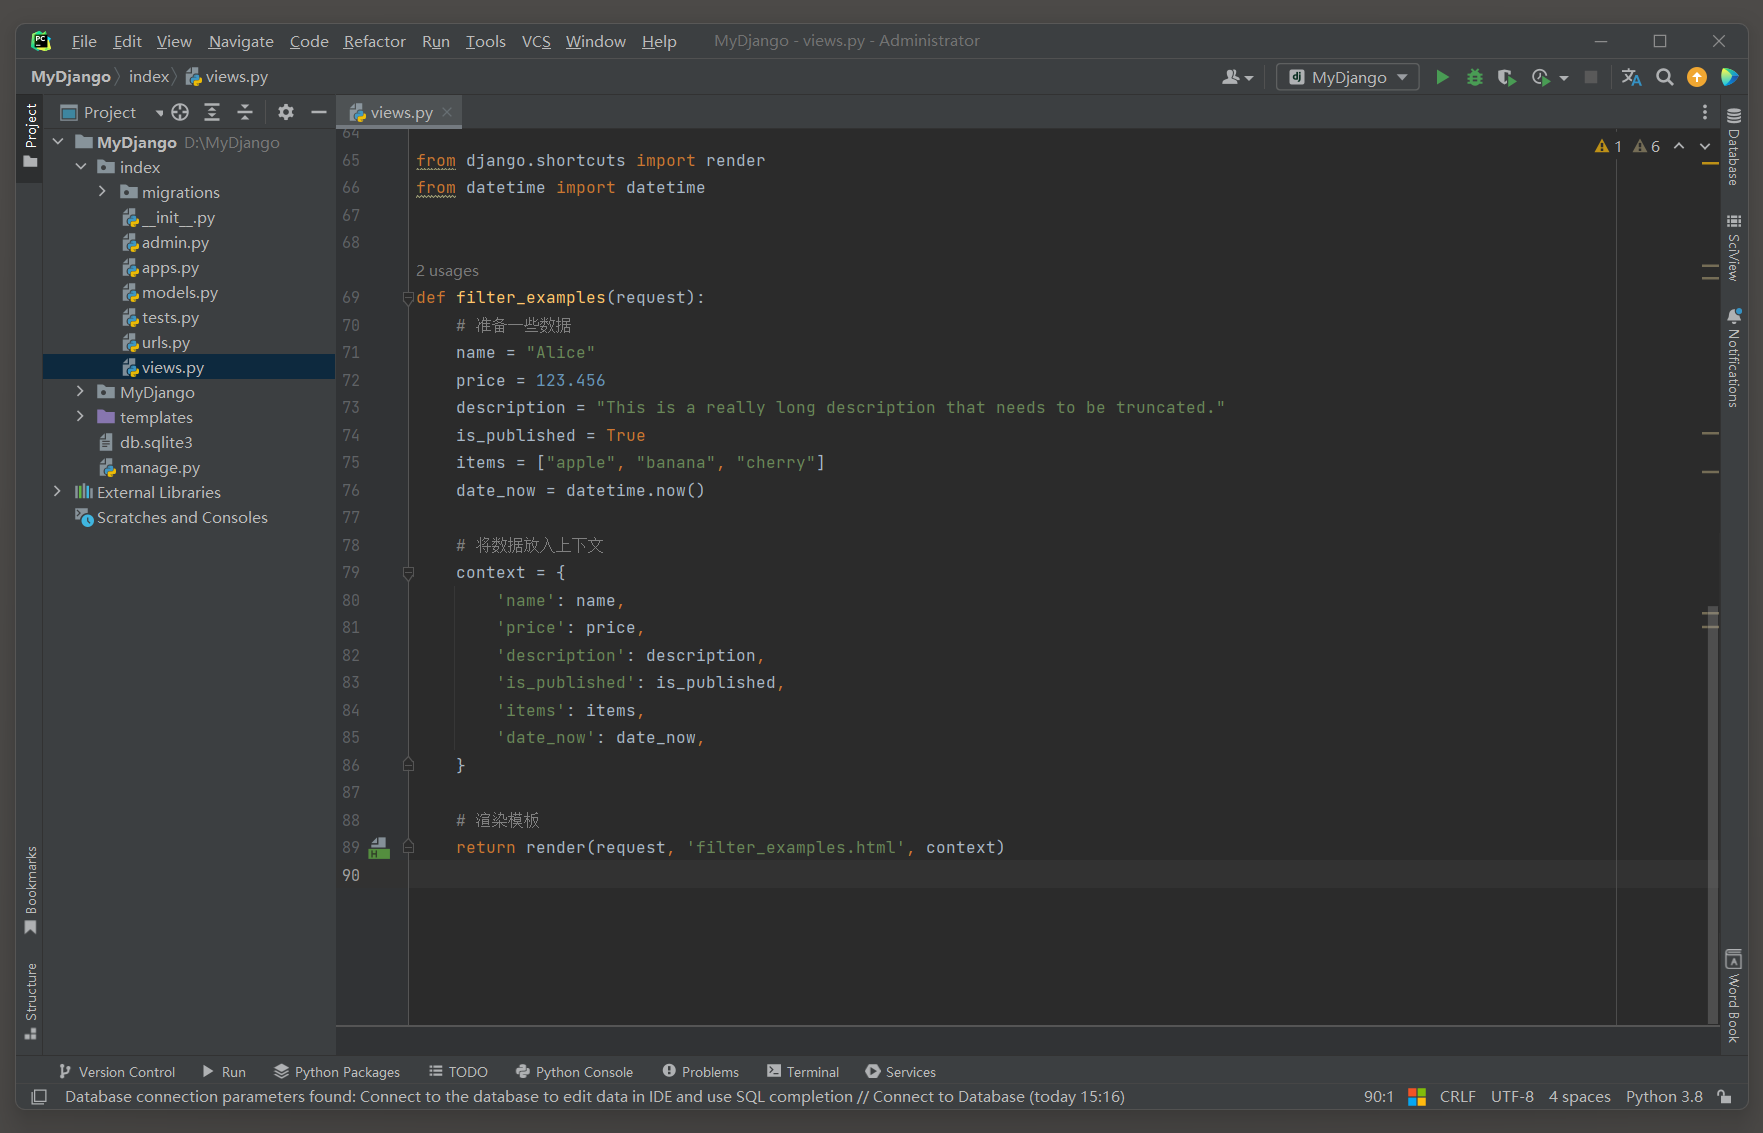
Task: Open the Bookmarks tool window
Action: pyautogui.click(x=31, y=890)
